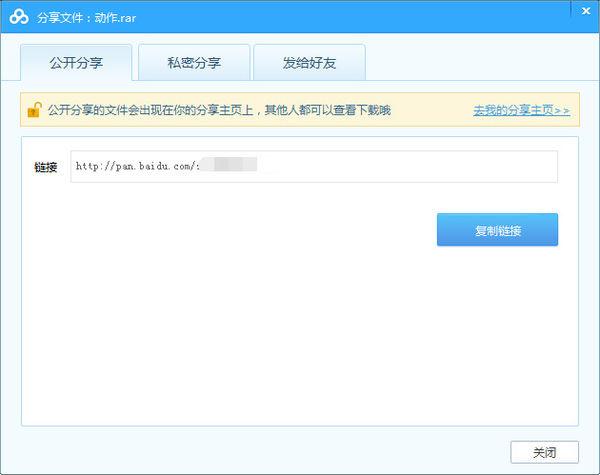Click the 链接 label text
600x475 pixels.
click(46, 167)
